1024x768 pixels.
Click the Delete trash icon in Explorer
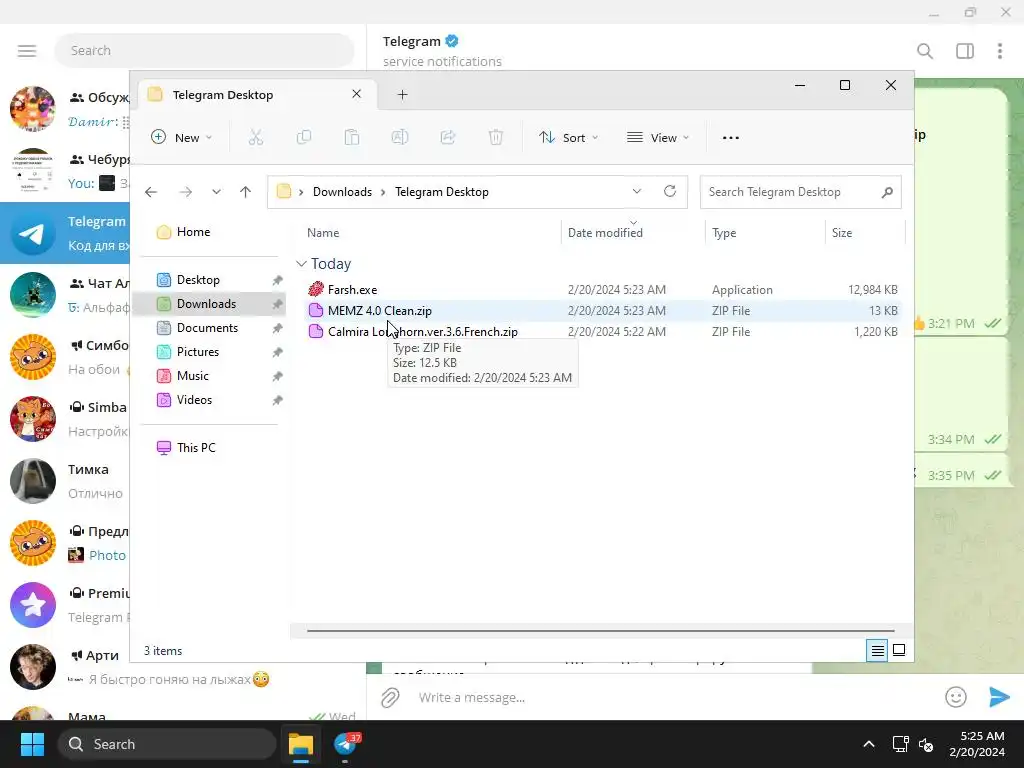tap(496, 137)
